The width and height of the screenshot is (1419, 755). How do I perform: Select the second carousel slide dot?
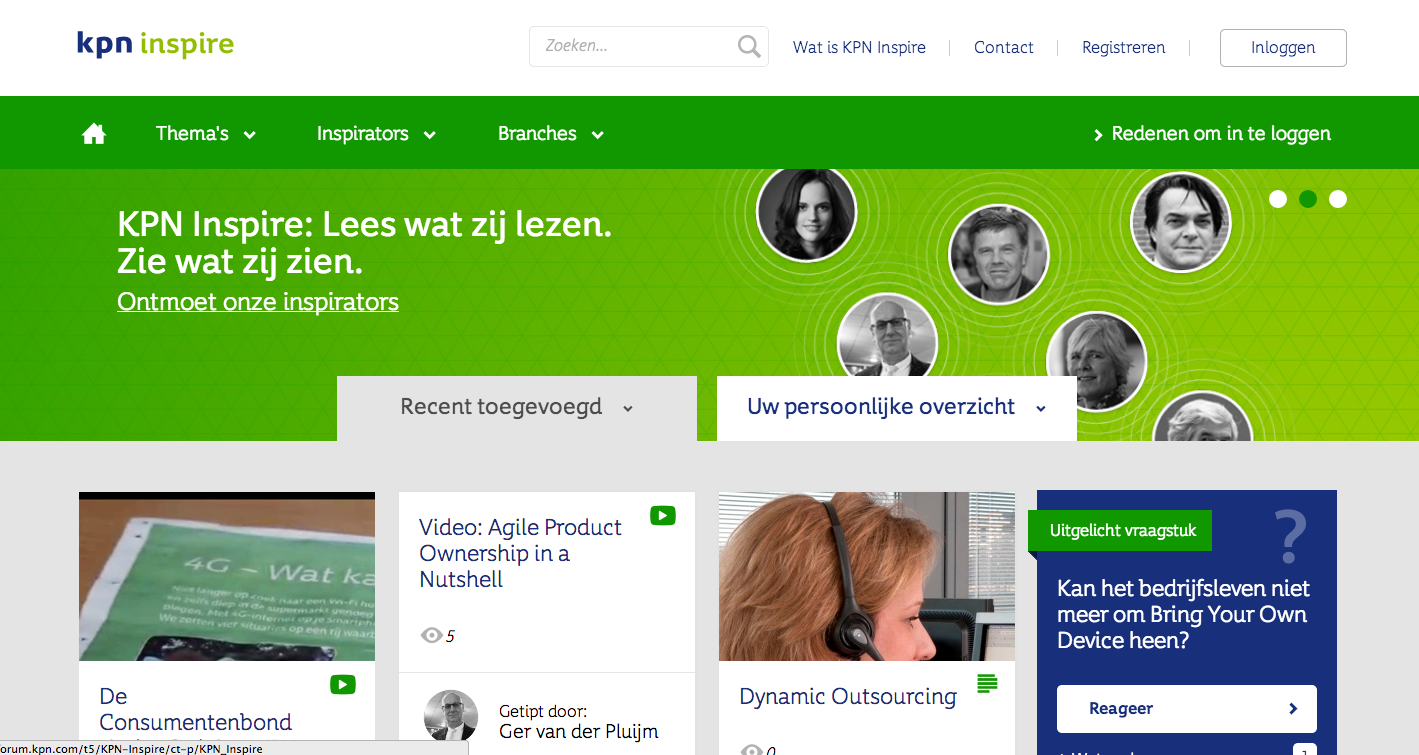(1308, 199)
